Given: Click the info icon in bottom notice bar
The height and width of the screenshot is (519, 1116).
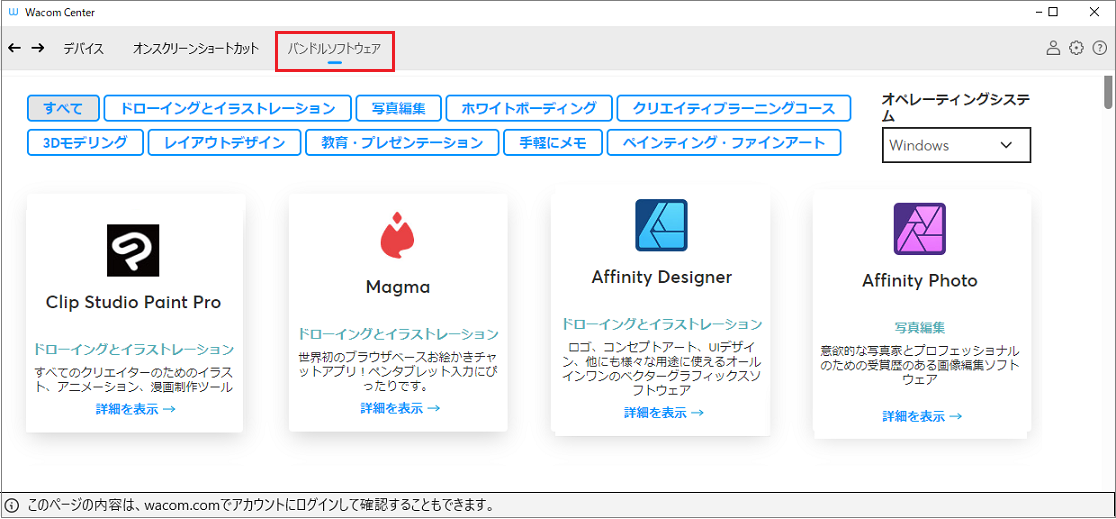Looking at the screenshot, I should pos(12,506).
